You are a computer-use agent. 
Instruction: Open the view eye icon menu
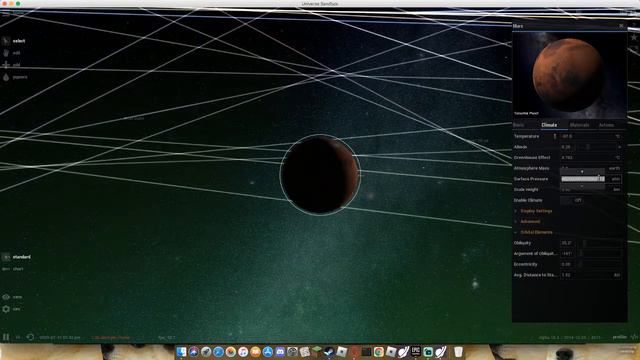6,297
